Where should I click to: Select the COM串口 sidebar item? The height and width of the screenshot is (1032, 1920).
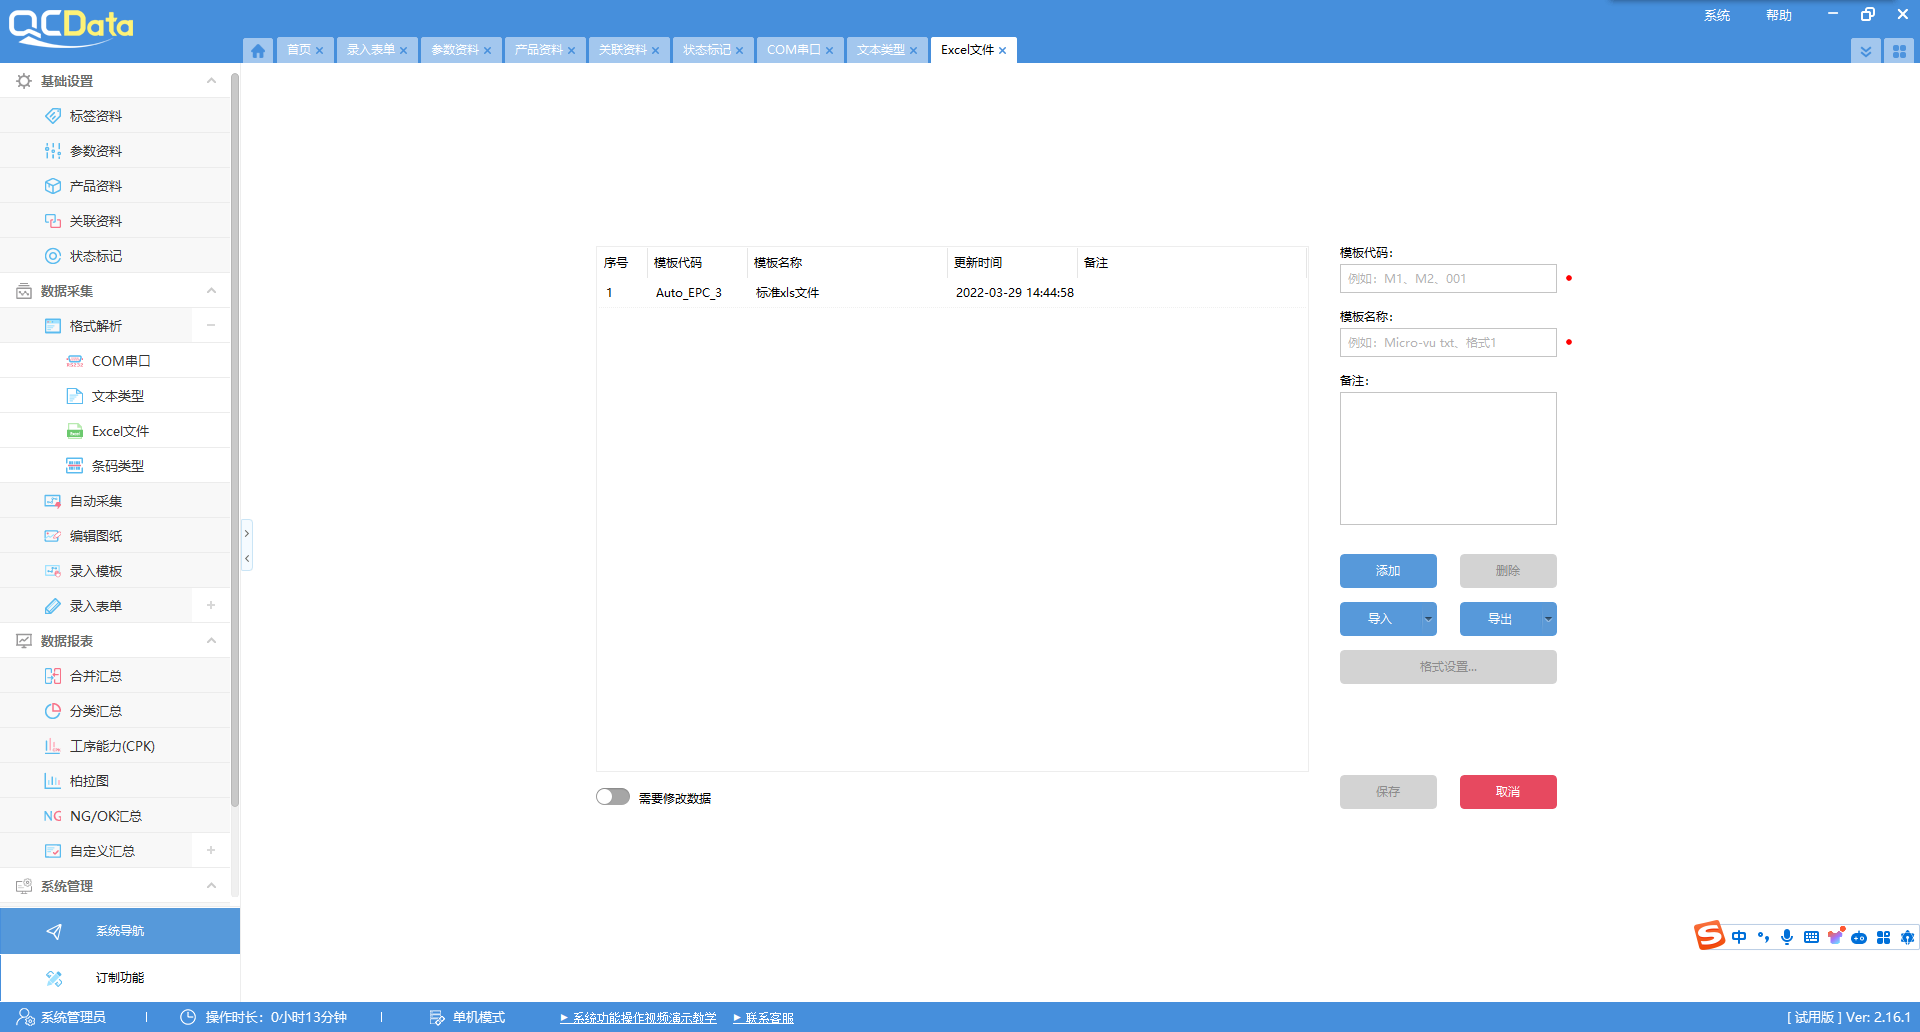(120, 361)
